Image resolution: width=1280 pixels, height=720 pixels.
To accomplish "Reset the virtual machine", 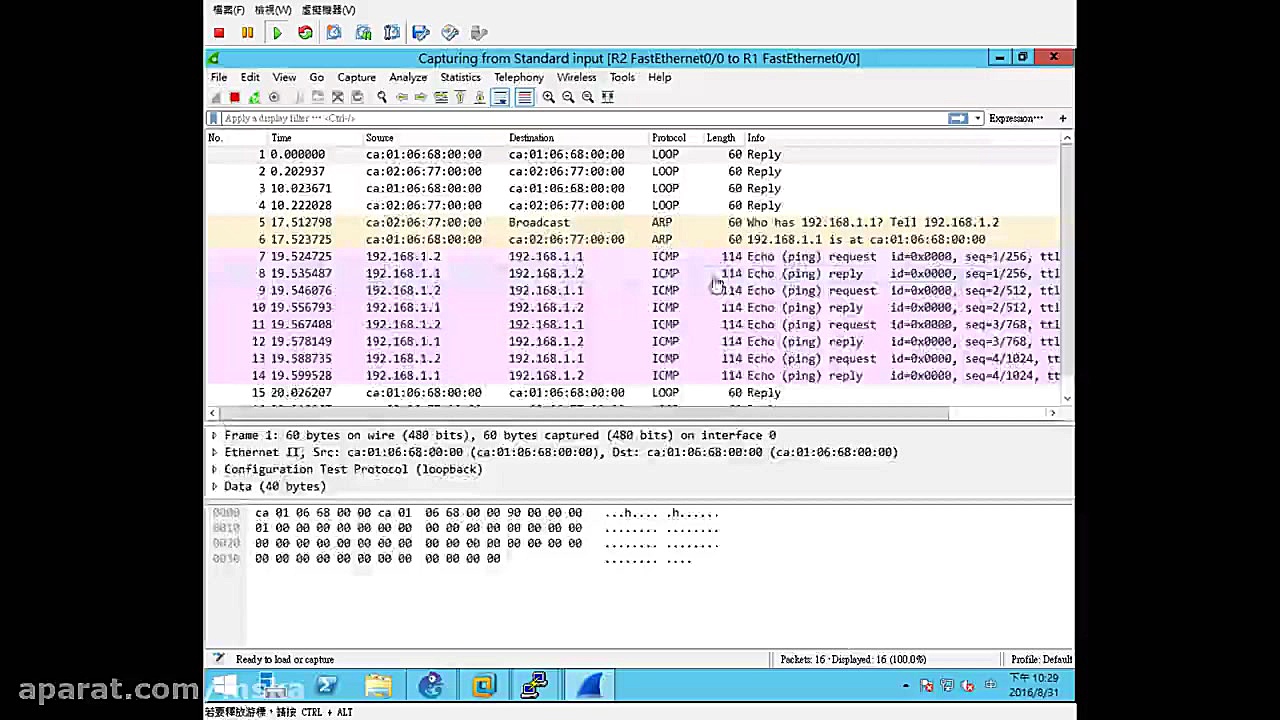I will [305, 33].
